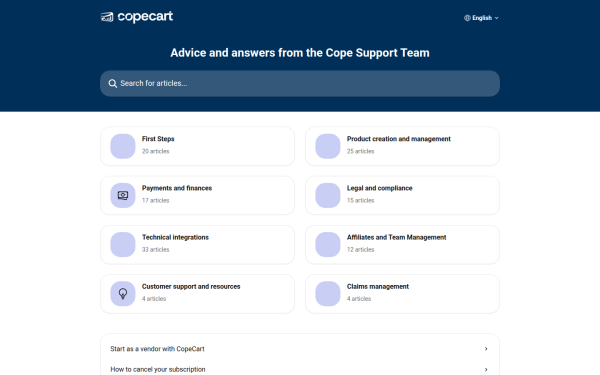Screen dimensions: 600x375
Task: Click the magnifier icon in search bar
Action: (112, 83)
